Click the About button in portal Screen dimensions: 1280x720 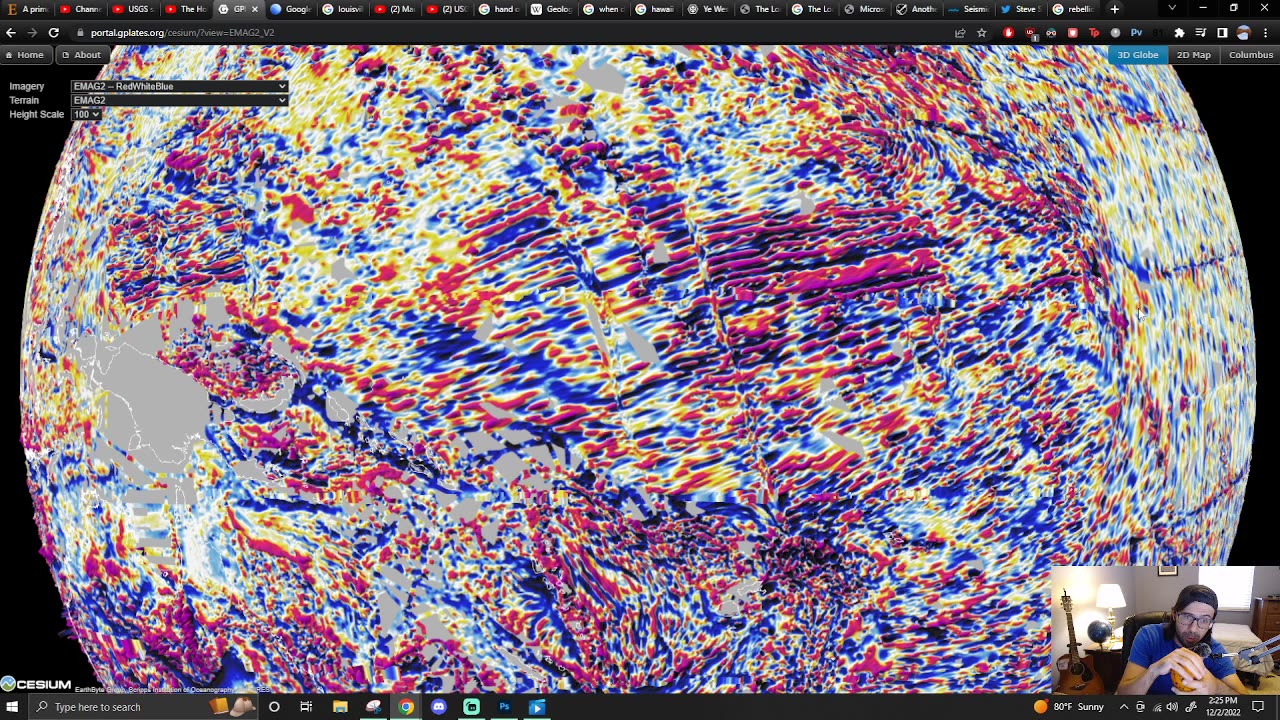pyautogui.click(x=81, y=54)
